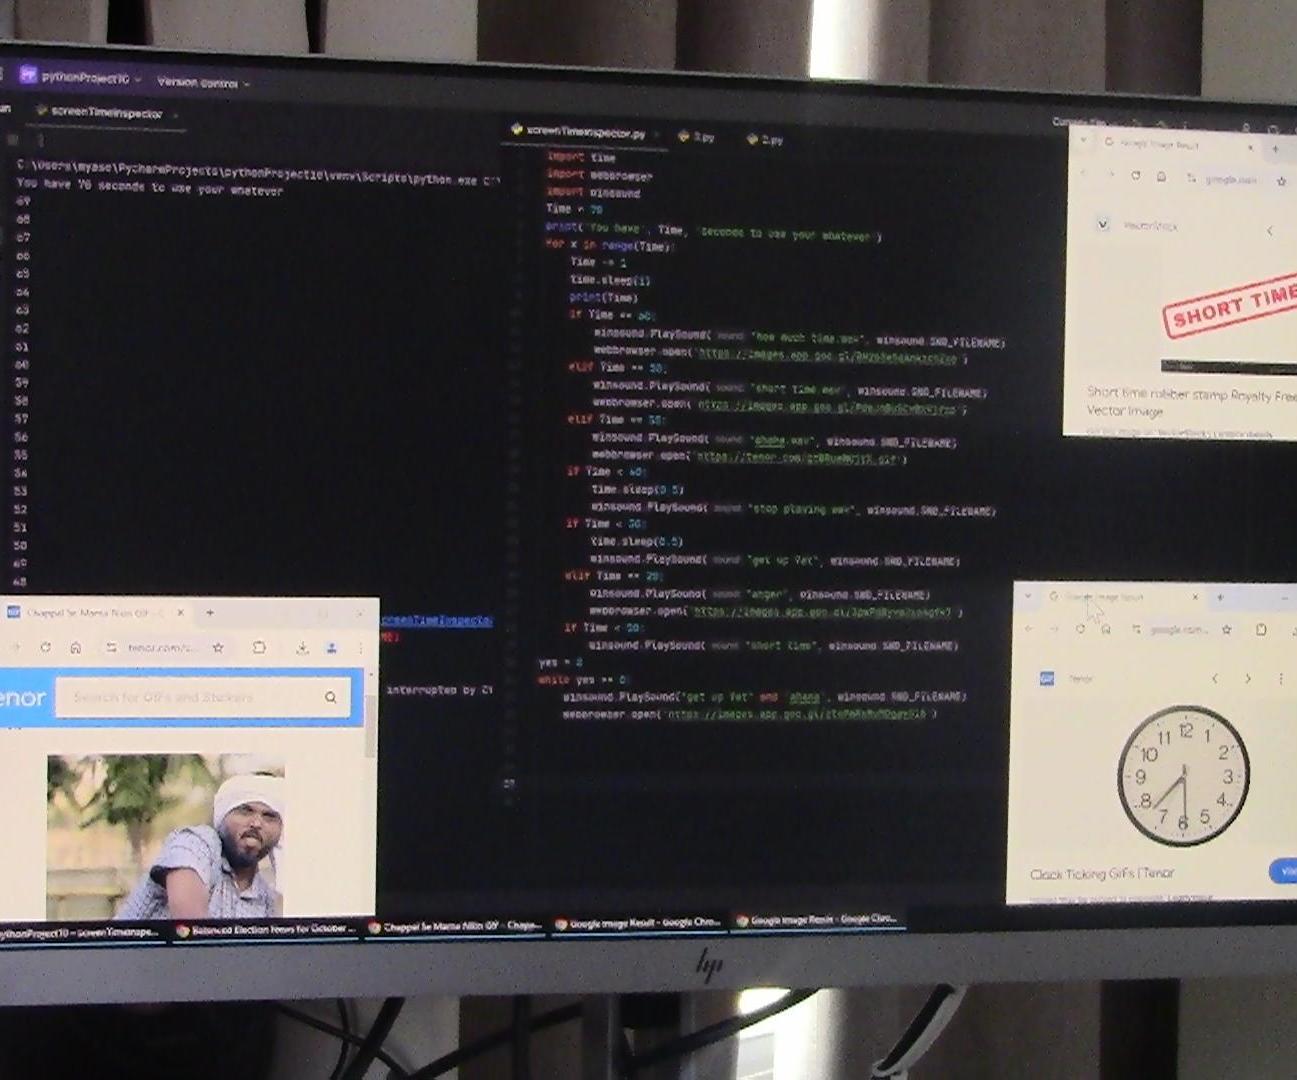Click the PyCharm logo in the title bar

pos(27,74)
